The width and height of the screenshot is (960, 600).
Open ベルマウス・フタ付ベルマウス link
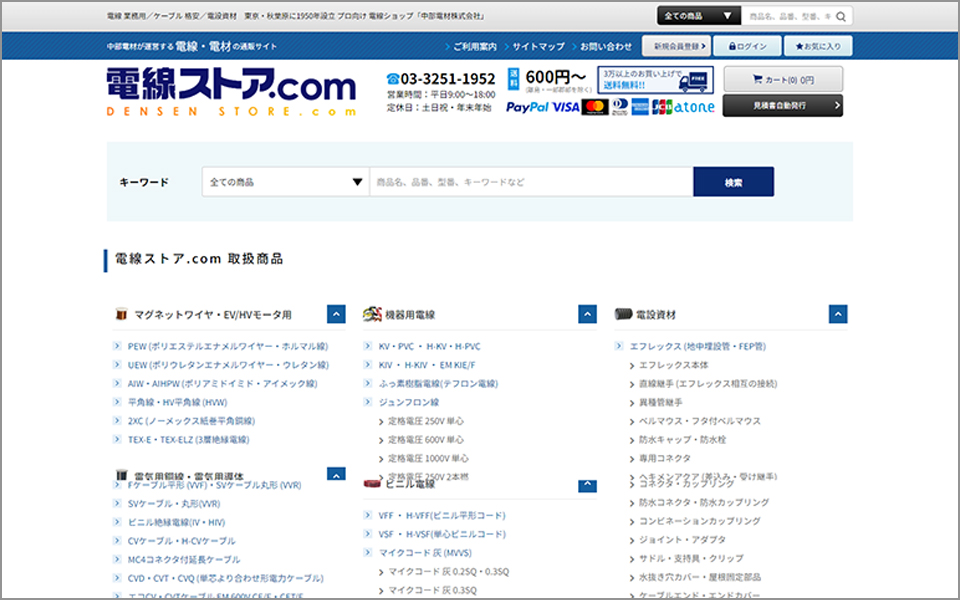coord(700,421)
